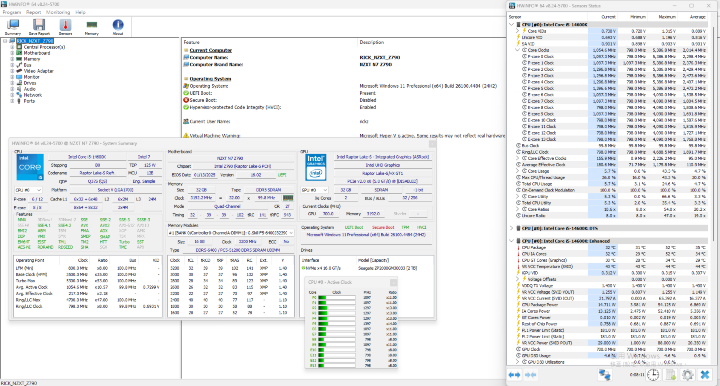The width and height of the screenshot is (720, 386).
Task: Select the CPU Package temperature row
Action: click(612, 247)
